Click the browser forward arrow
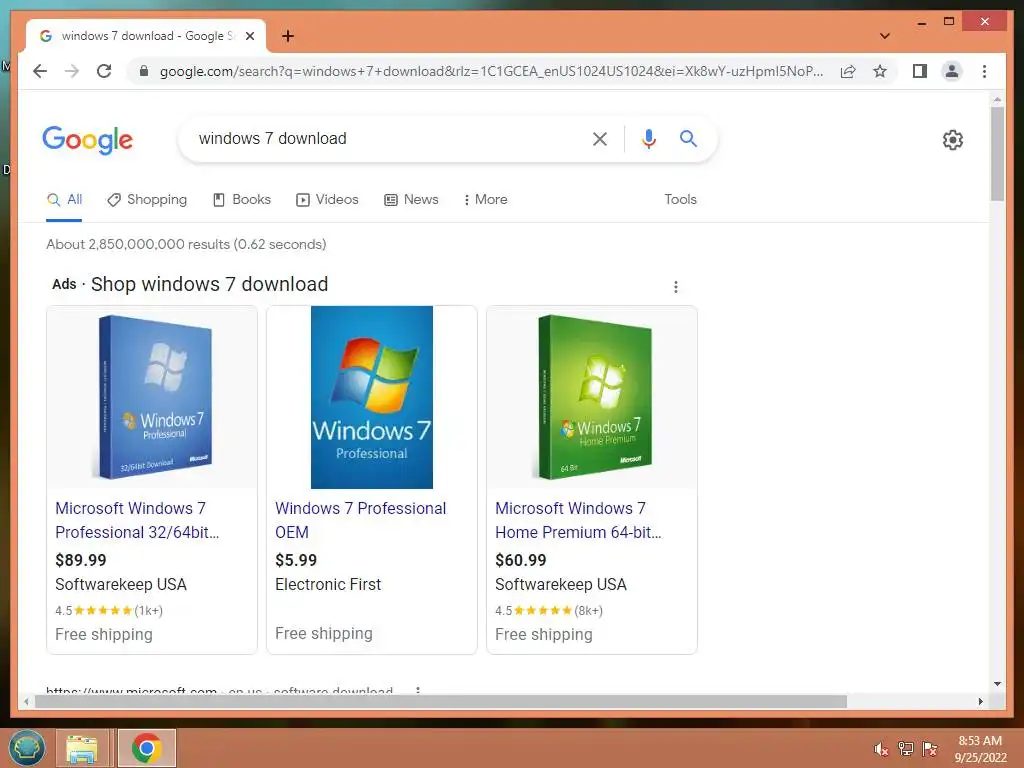Viewport: 1024px width, 768px height. 72,71
